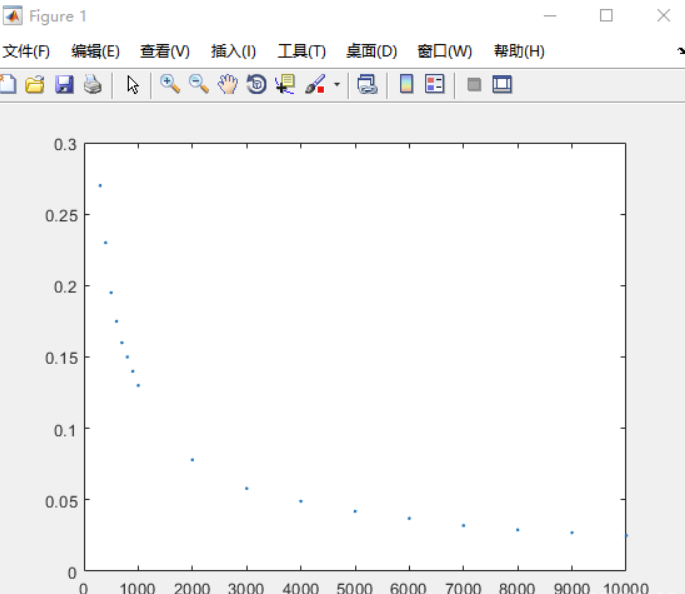Toggle the Data Cursor tool

point(285,85)
